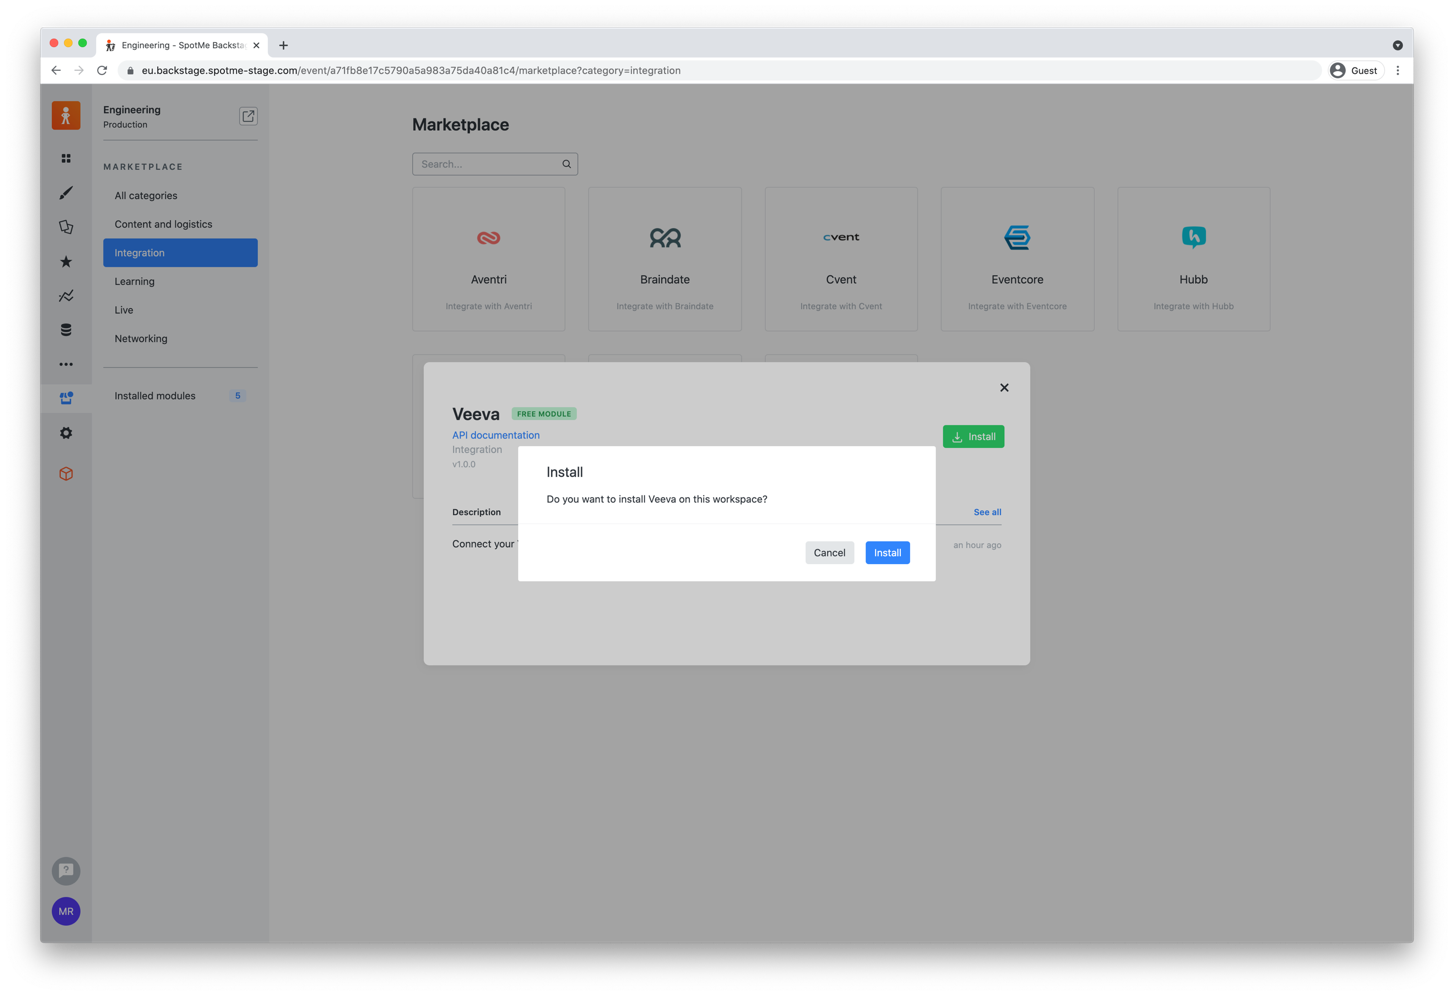Open the database icon in sidebar

pyautogui.click(x=66, y=330)
